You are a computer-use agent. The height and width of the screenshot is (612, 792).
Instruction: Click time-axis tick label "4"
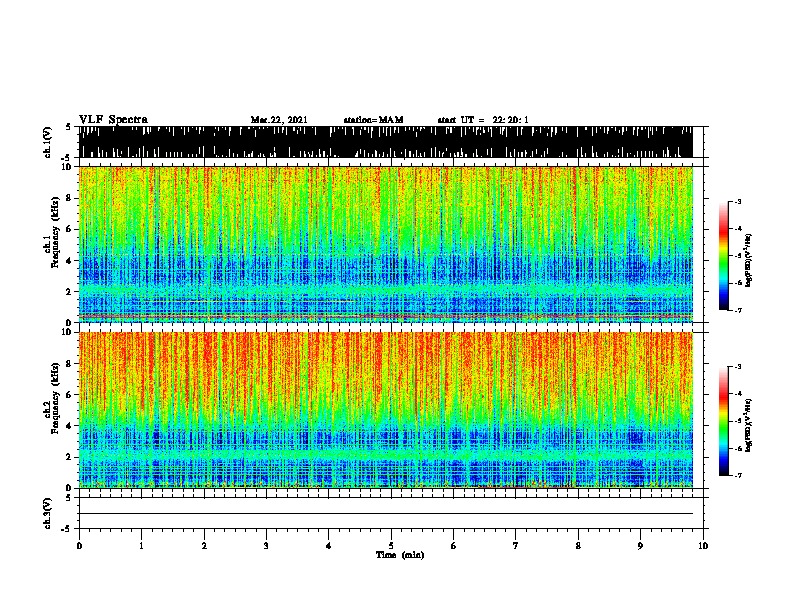329,546
